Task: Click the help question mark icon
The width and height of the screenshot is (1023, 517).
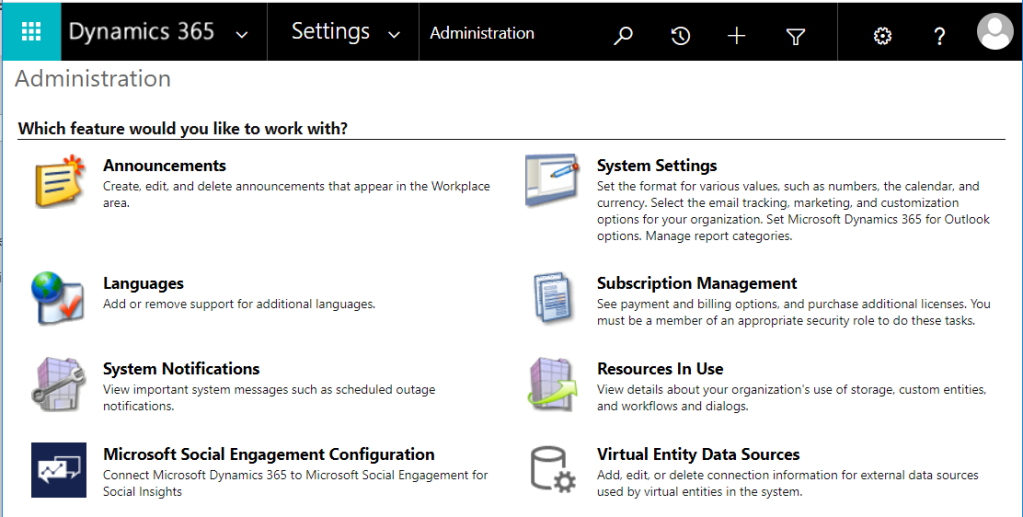Action: (x=939, y=36)
